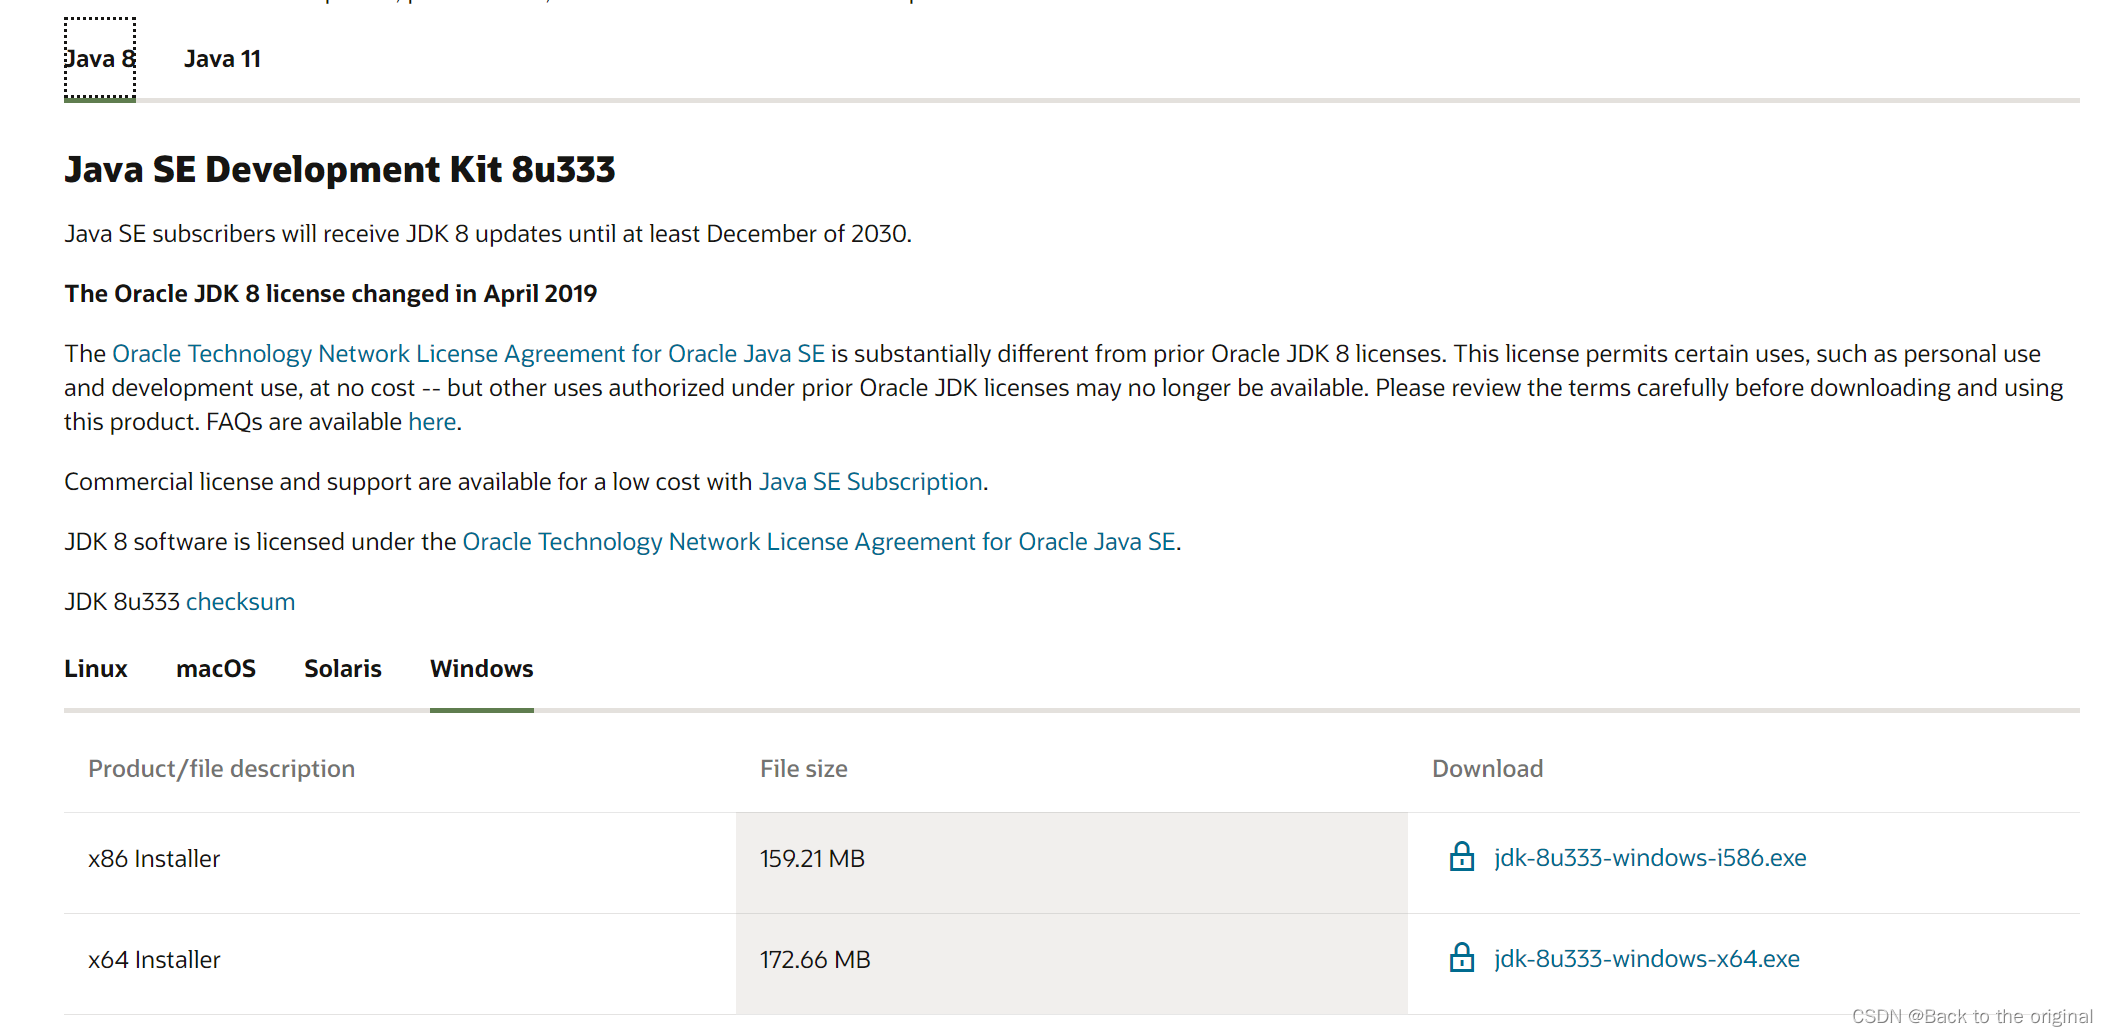The width and height of the screenshot is (2108, 1036).
Task: Switch to the Java 11 tab
Action: tap(222, 59)
